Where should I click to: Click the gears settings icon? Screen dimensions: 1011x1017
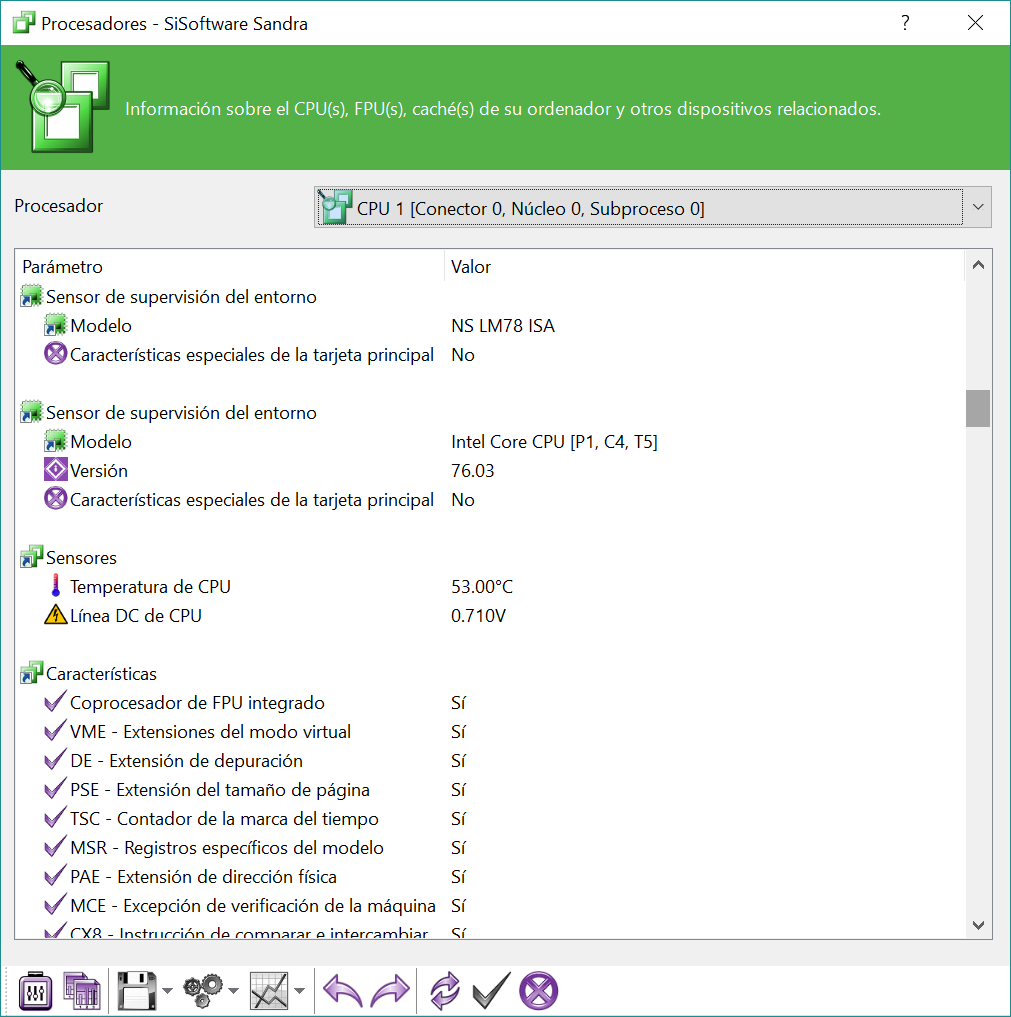(203, 990)
